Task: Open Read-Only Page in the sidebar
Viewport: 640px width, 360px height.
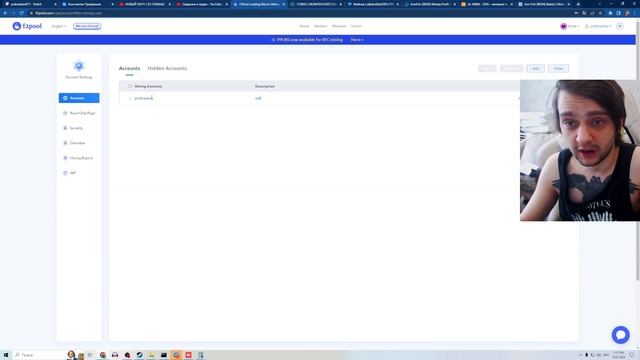Action: pos(79,113)
